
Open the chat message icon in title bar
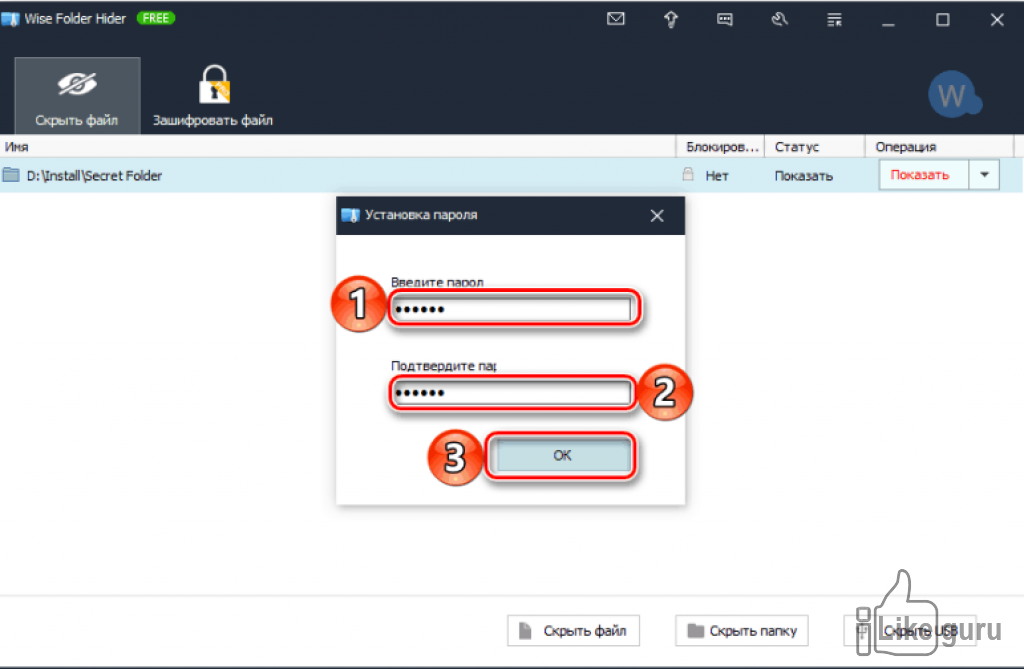[x=725, y=20]
